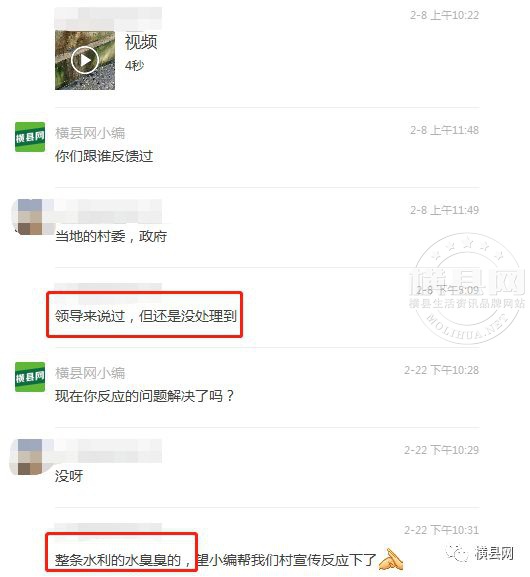The width and height of the screenshot is (530, 577).
Task: Open the pixelated user avatar above 没呀
Action: point(29,457)
